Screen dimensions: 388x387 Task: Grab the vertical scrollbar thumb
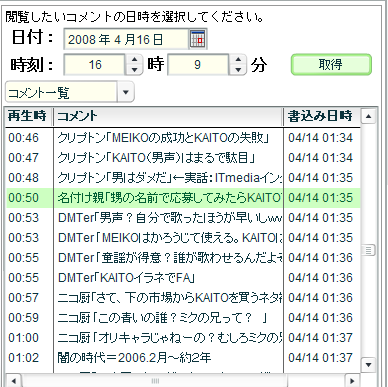368,250
